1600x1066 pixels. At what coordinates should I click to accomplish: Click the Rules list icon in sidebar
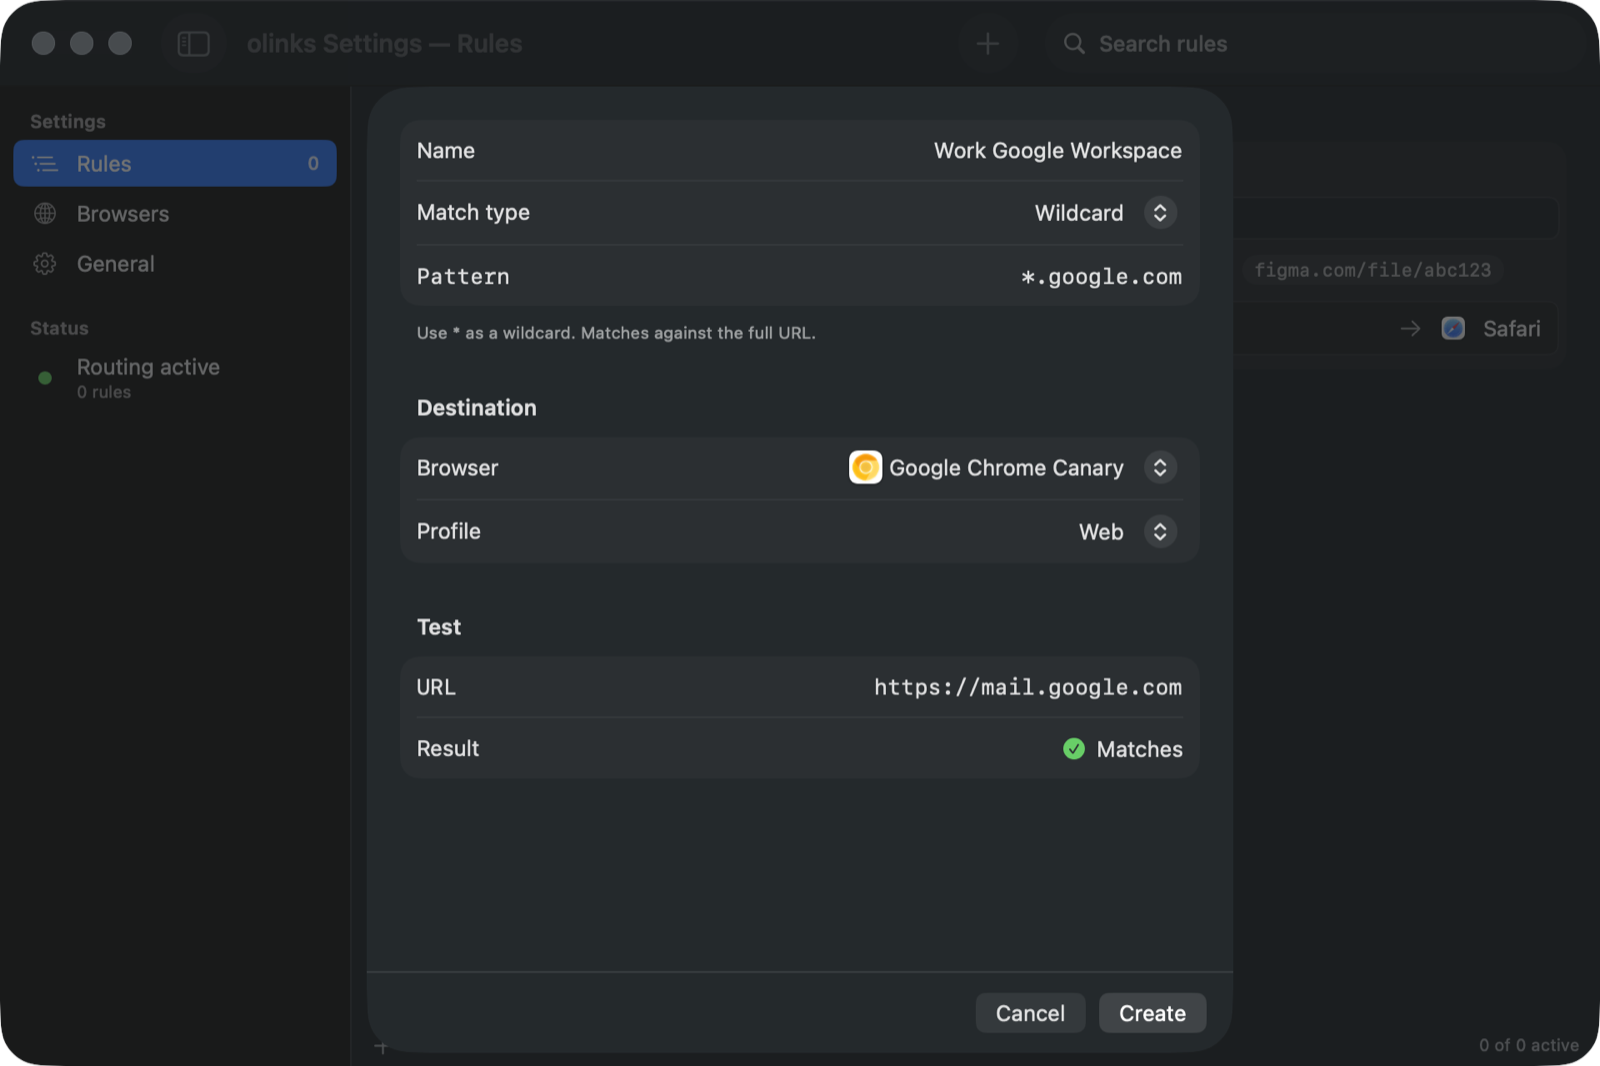[45, 163]
